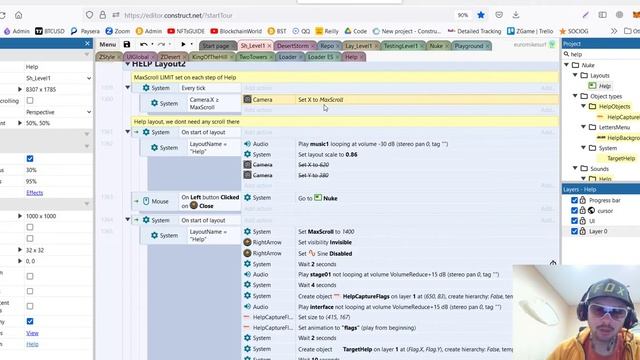Switch to the Playground tab
Screen dimensions: 640x360
469,46
